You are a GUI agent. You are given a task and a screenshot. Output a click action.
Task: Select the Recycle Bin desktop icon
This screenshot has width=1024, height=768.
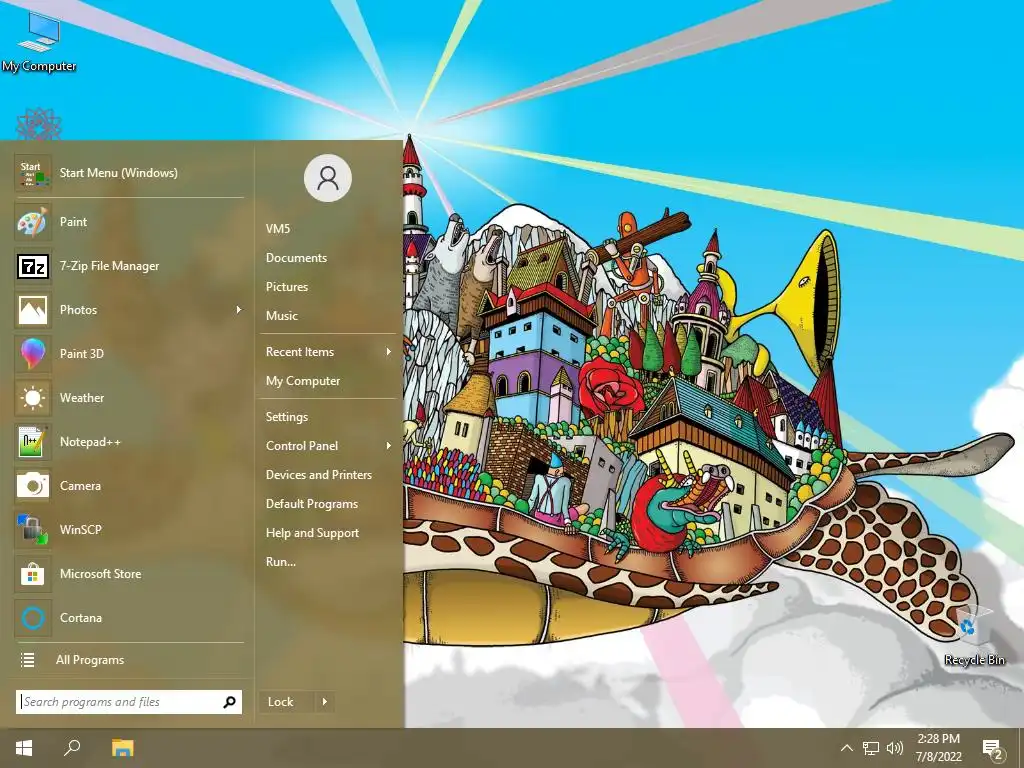pyautogui.click(x=974, y=637)
